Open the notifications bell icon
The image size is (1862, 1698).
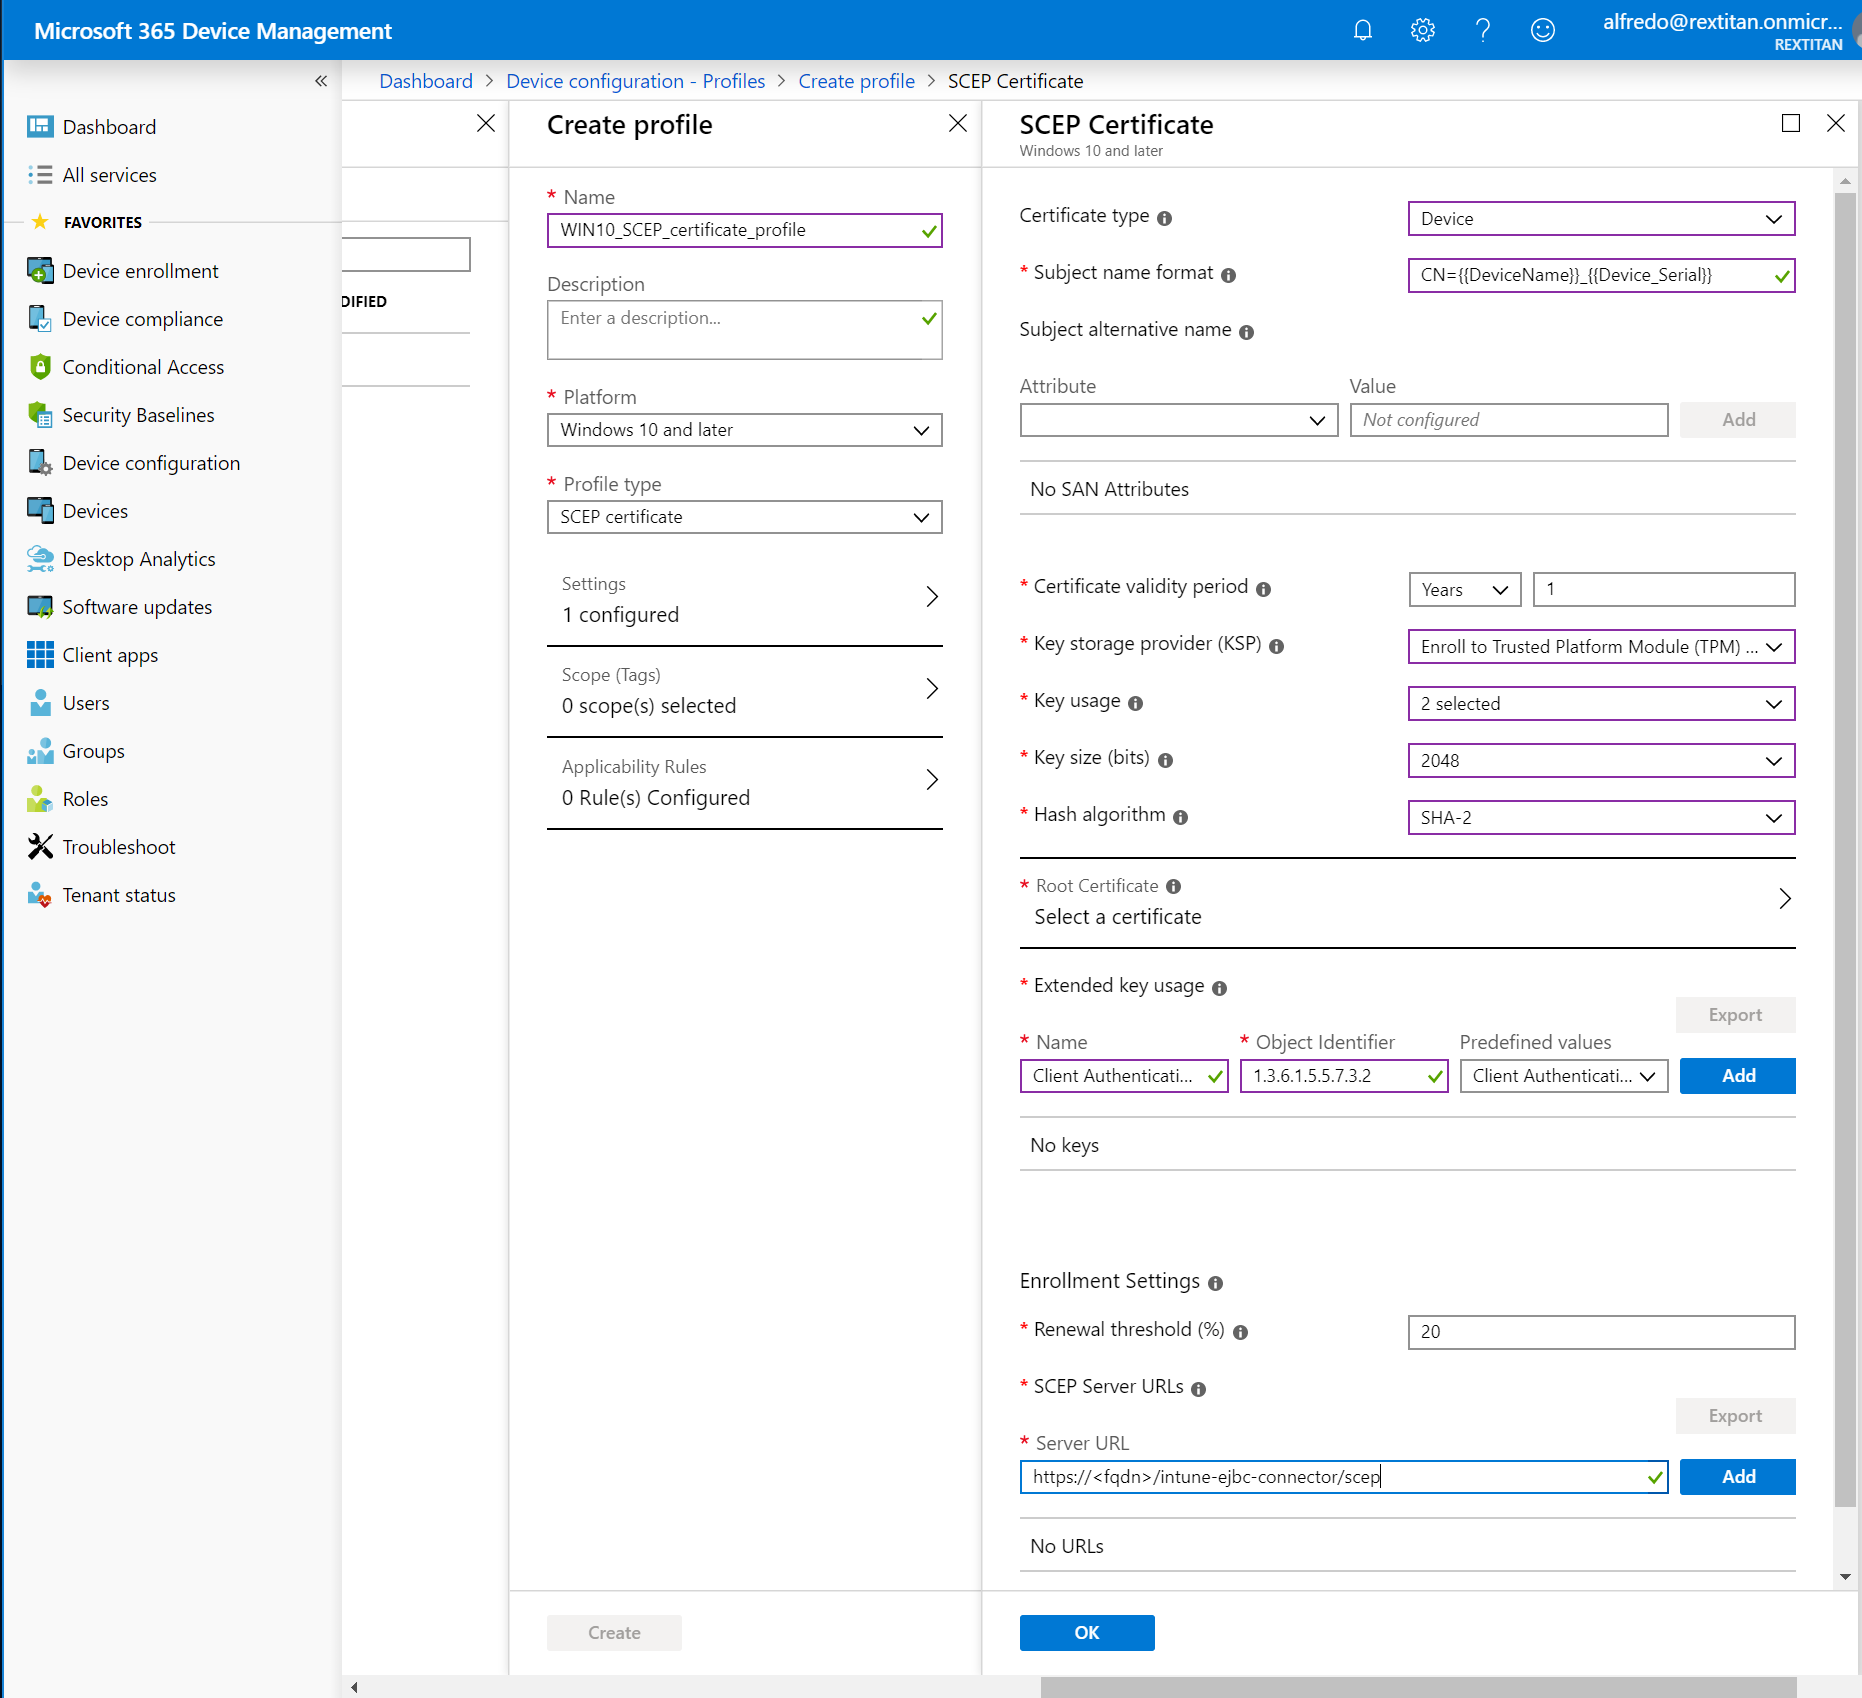coord(1362,30)
